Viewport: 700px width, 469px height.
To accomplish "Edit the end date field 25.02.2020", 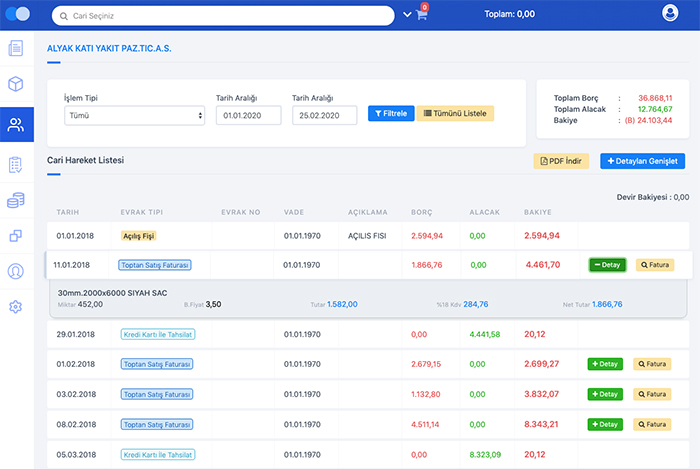I will click(325, 116).
